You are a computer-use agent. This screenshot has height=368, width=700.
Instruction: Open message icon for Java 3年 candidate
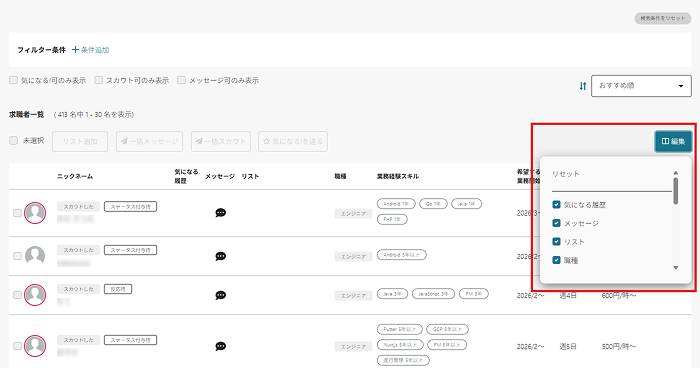221,295
